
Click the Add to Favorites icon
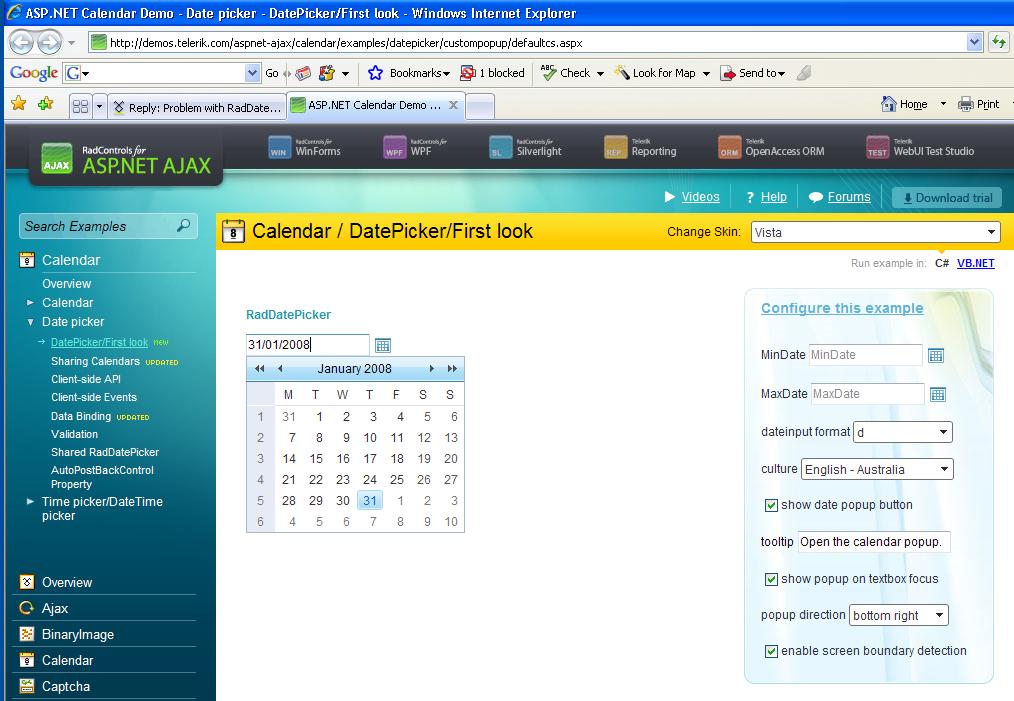(x=45, y=103)
